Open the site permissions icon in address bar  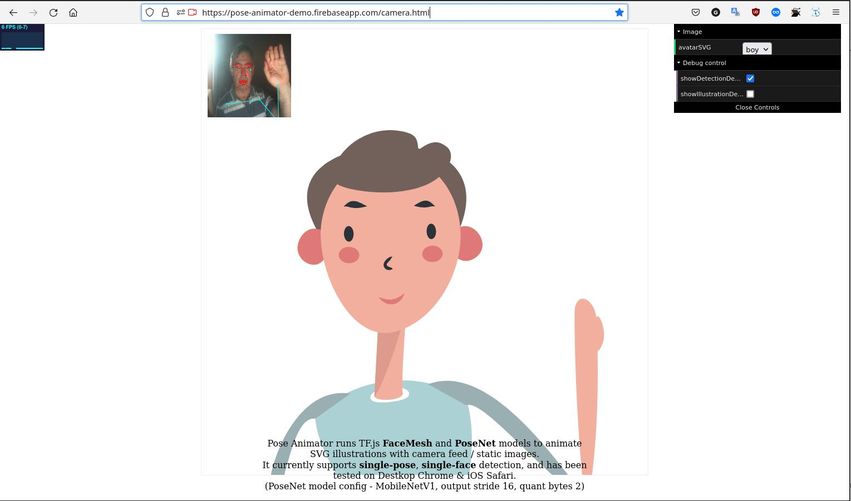tap(179, 12)
